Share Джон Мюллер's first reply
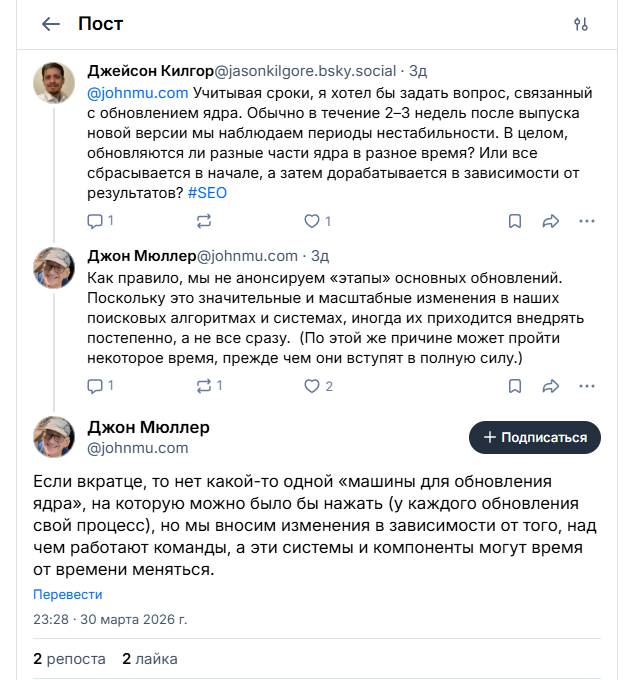This screenshot has width=627, height=680. pos(550,385)
